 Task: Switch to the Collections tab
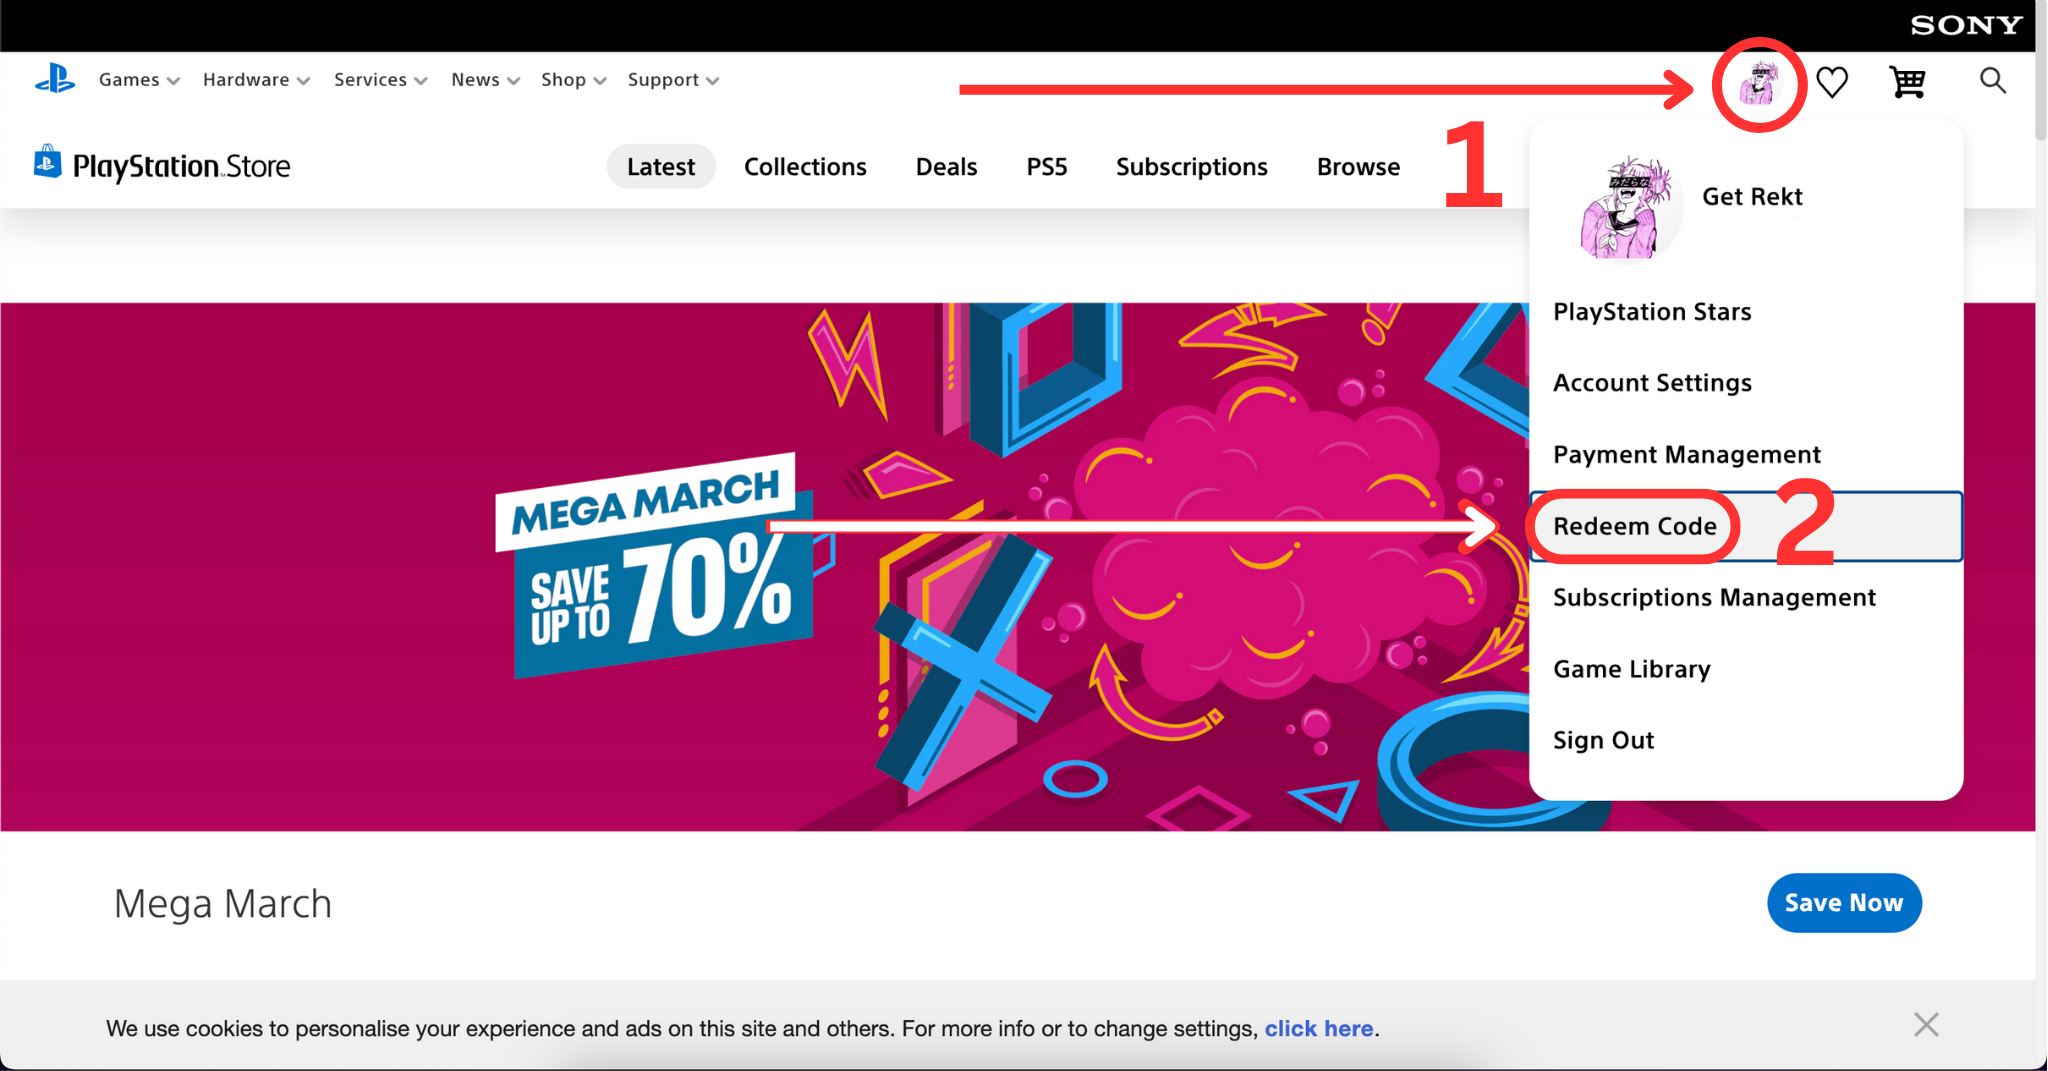pos(805,167)
